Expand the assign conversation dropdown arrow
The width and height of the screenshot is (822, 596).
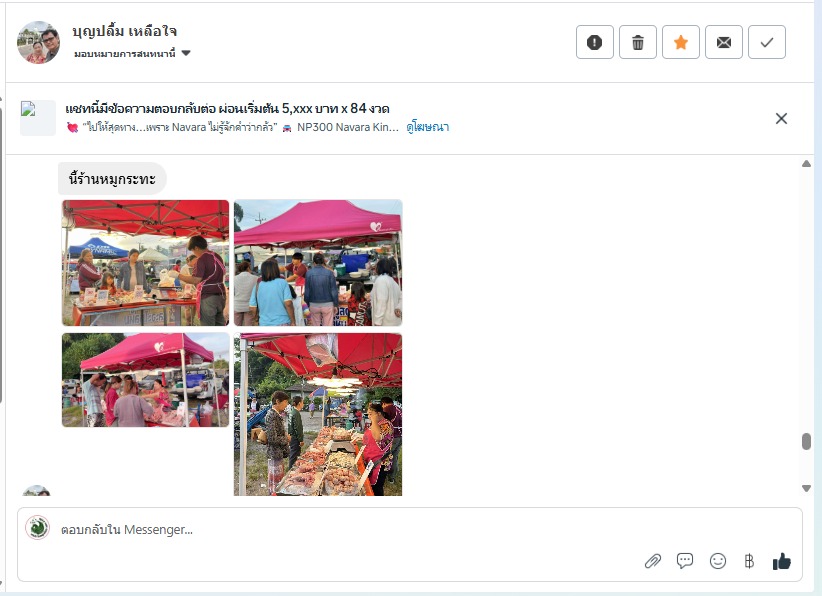coord(186,53)
